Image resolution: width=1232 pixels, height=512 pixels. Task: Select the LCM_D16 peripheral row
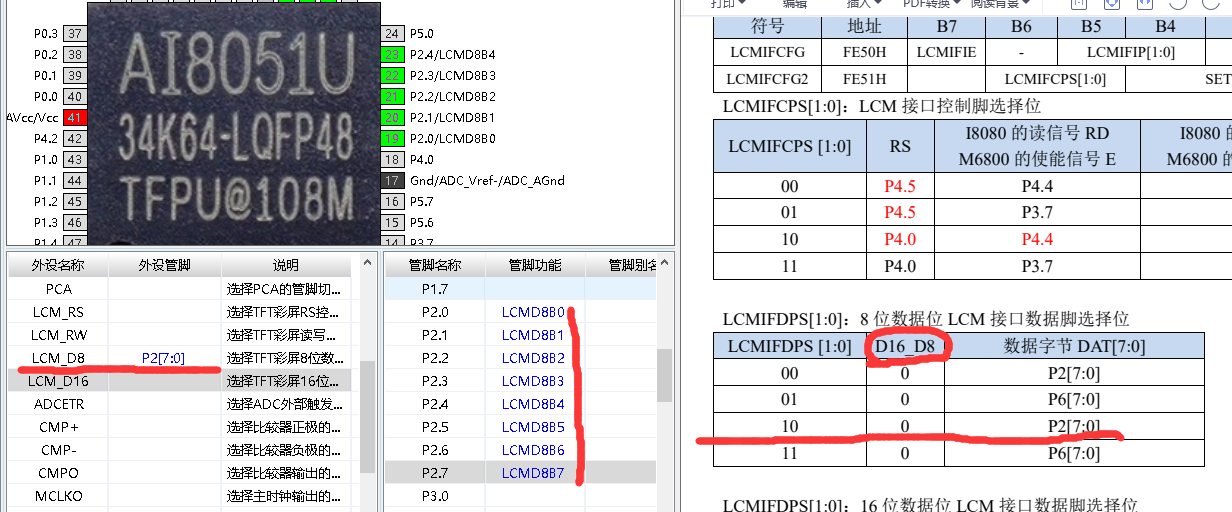pyautogui.click(x=58, y=381)
